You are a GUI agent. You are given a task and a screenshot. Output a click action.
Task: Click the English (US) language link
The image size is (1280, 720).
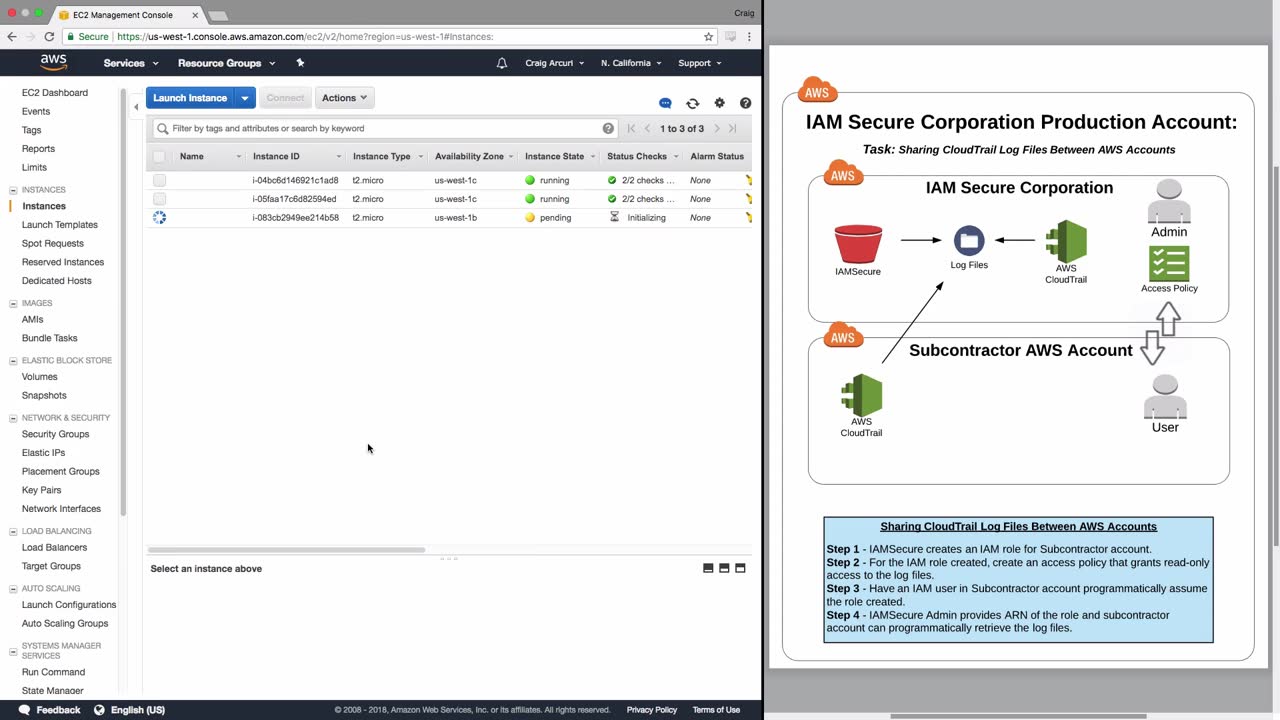click(x=138, y=710)
